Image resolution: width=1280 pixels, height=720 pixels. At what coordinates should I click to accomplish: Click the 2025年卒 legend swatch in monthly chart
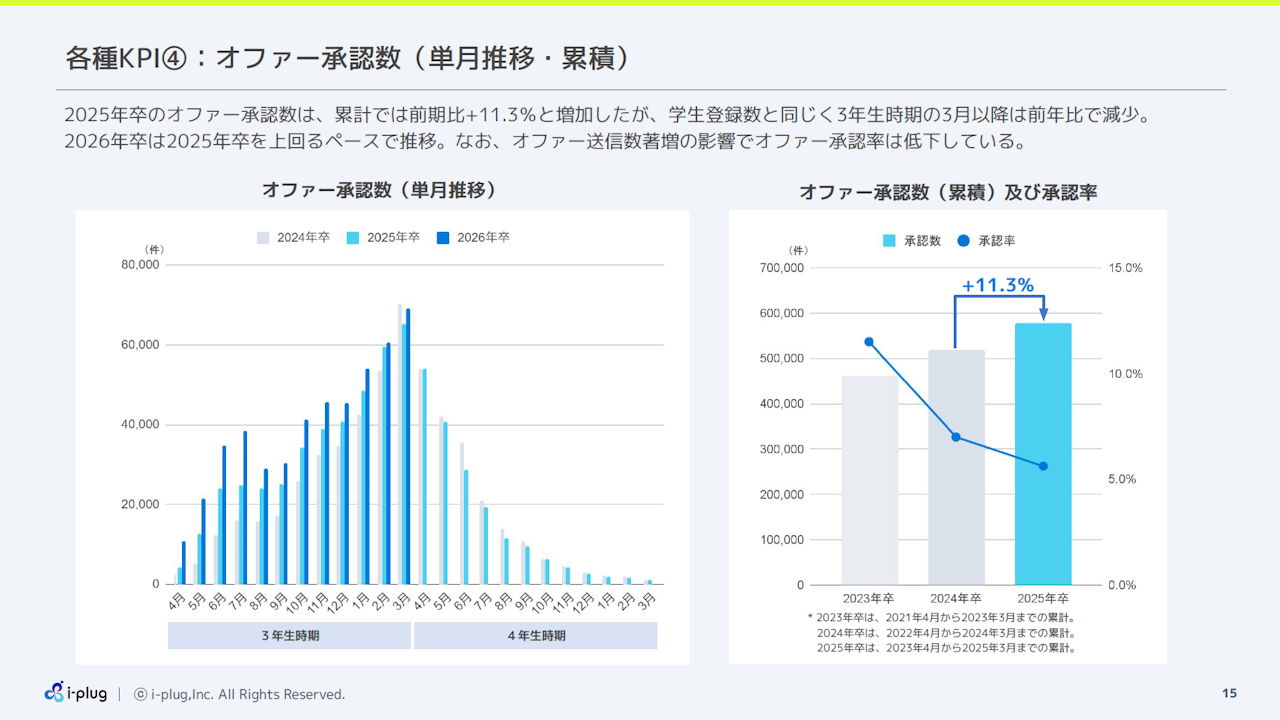(x=353, y=238)
